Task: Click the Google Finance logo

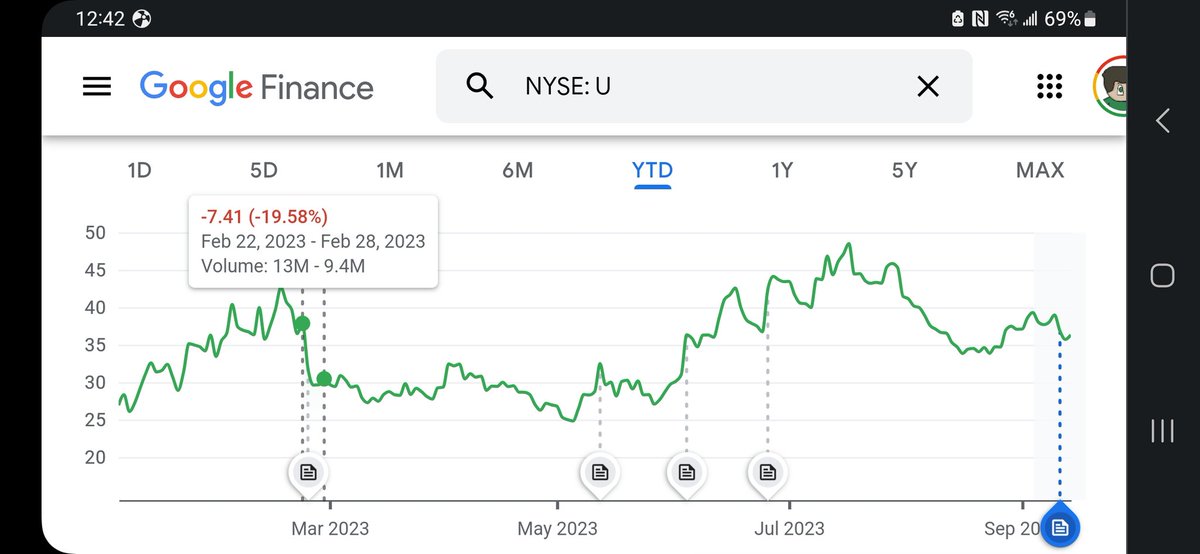Action: click(x=257, y=87)
